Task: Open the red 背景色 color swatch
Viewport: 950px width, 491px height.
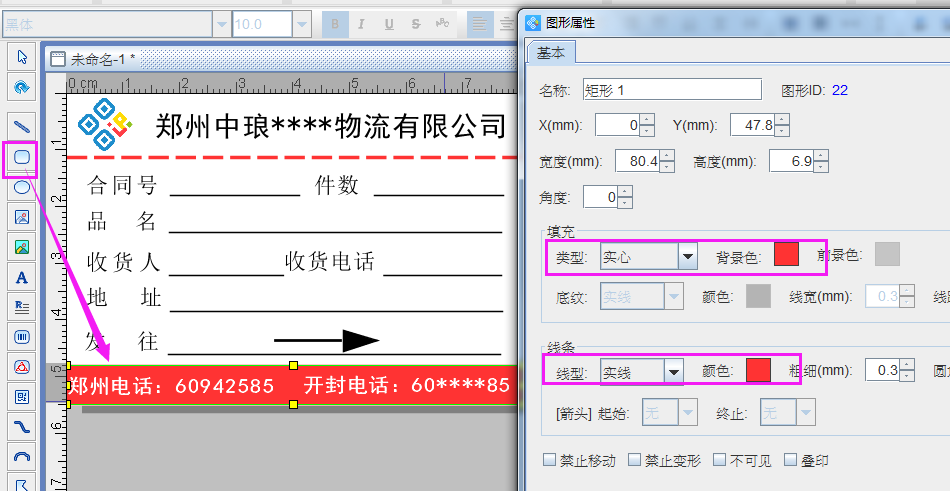Action: coord(786,255)
